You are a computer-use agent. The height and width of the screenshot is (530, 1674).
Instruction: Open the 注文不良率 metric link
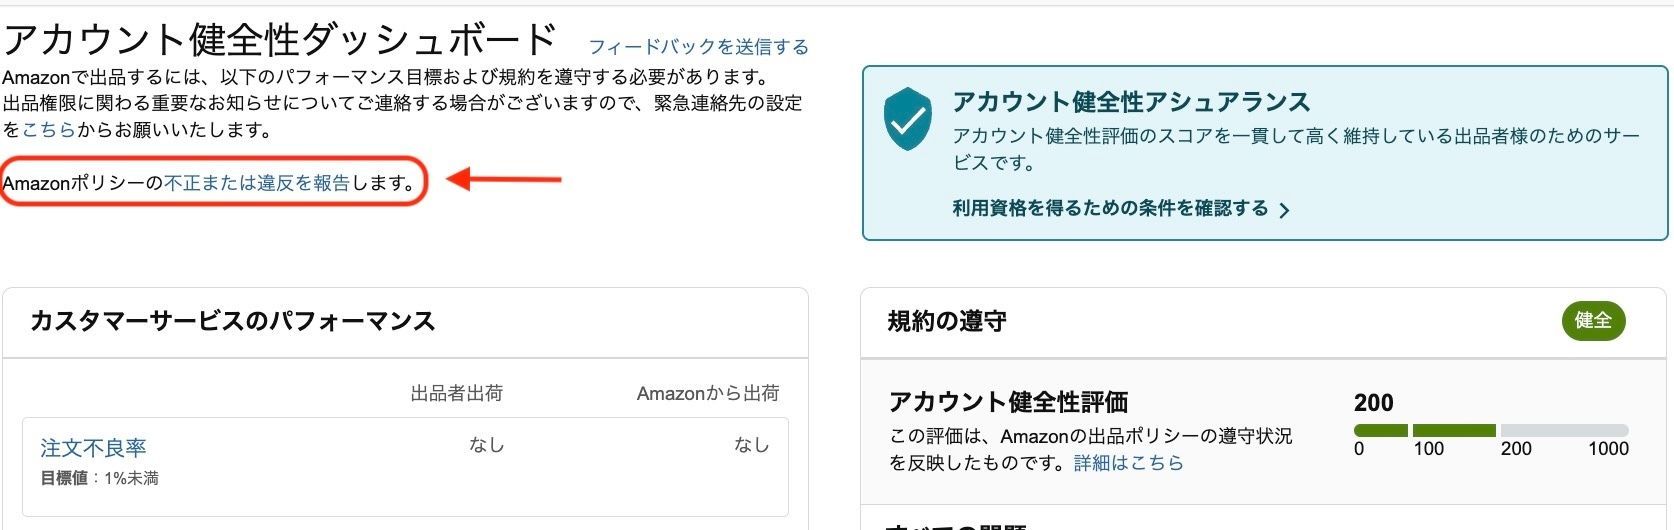click(93, 448)
